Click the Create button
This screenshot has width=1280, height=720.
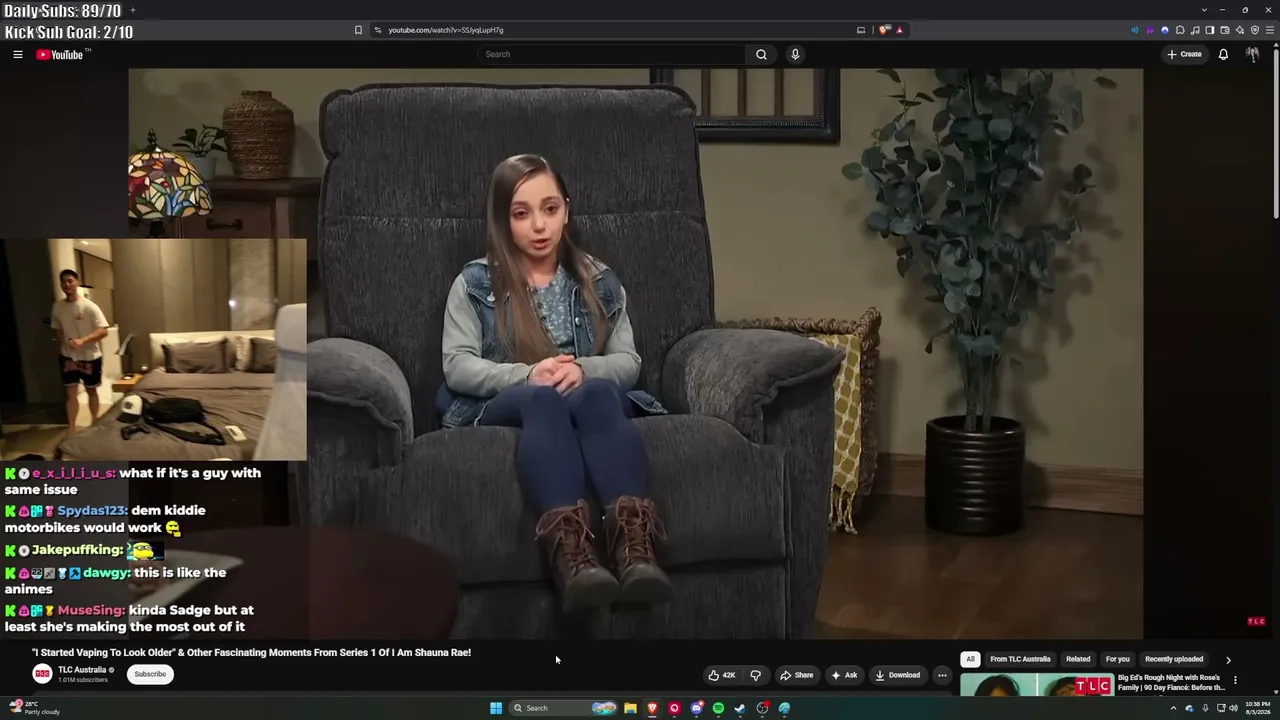(1184, 54)
